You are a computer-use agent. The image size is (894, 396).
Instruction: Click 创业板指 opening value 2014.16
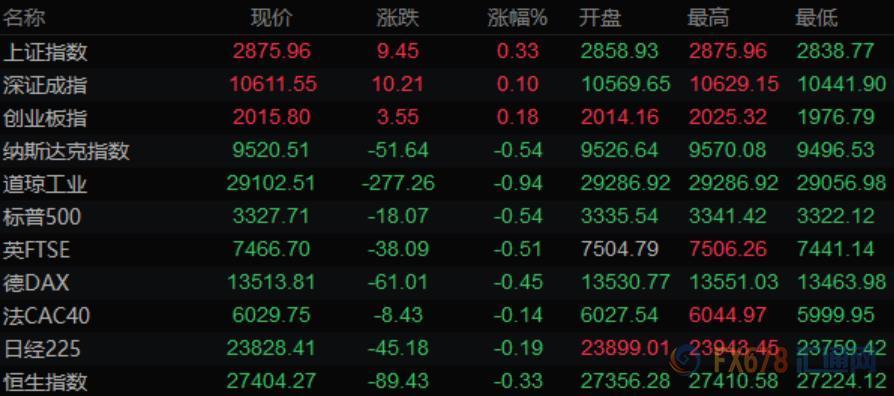(619, 117)
